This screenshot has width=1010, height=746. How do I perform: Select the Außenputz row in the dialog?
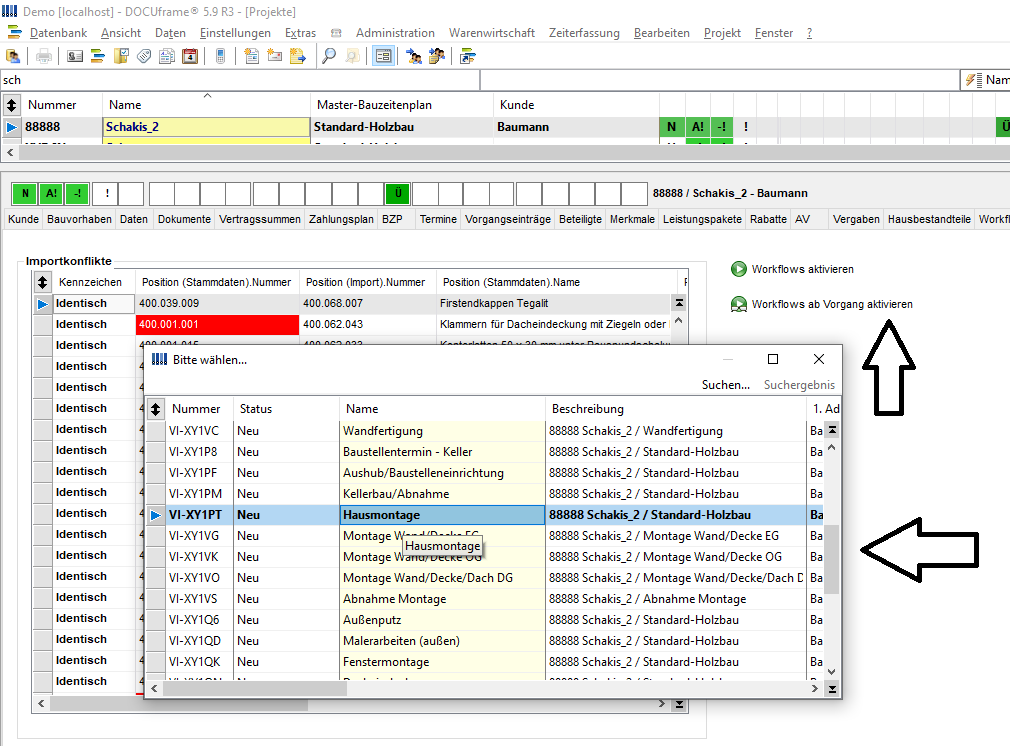(x=484, y=620)
